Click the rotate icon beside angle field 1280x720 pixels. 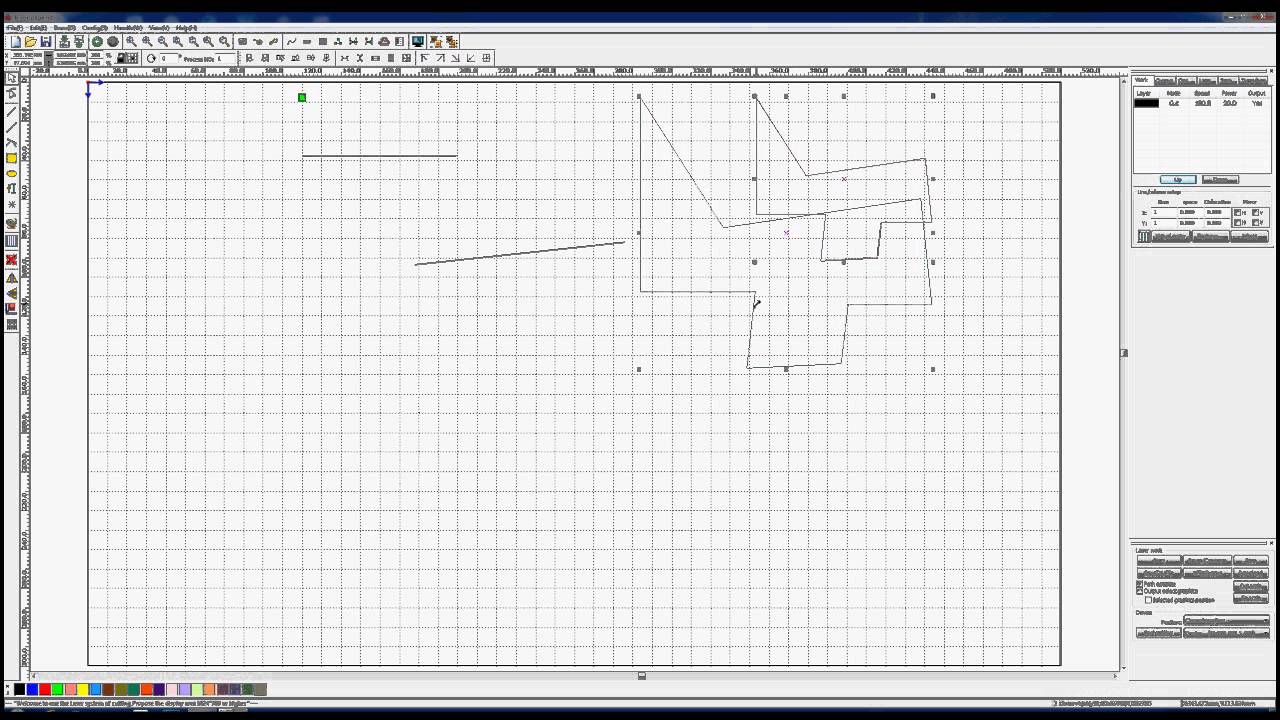(151, 58)
